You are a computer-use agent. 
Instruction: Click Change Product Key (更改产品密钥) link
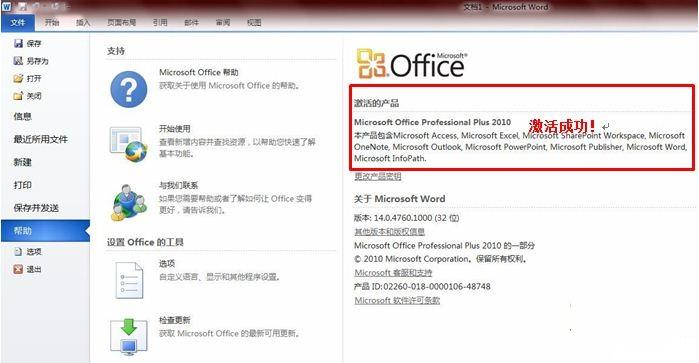point(378,177)
